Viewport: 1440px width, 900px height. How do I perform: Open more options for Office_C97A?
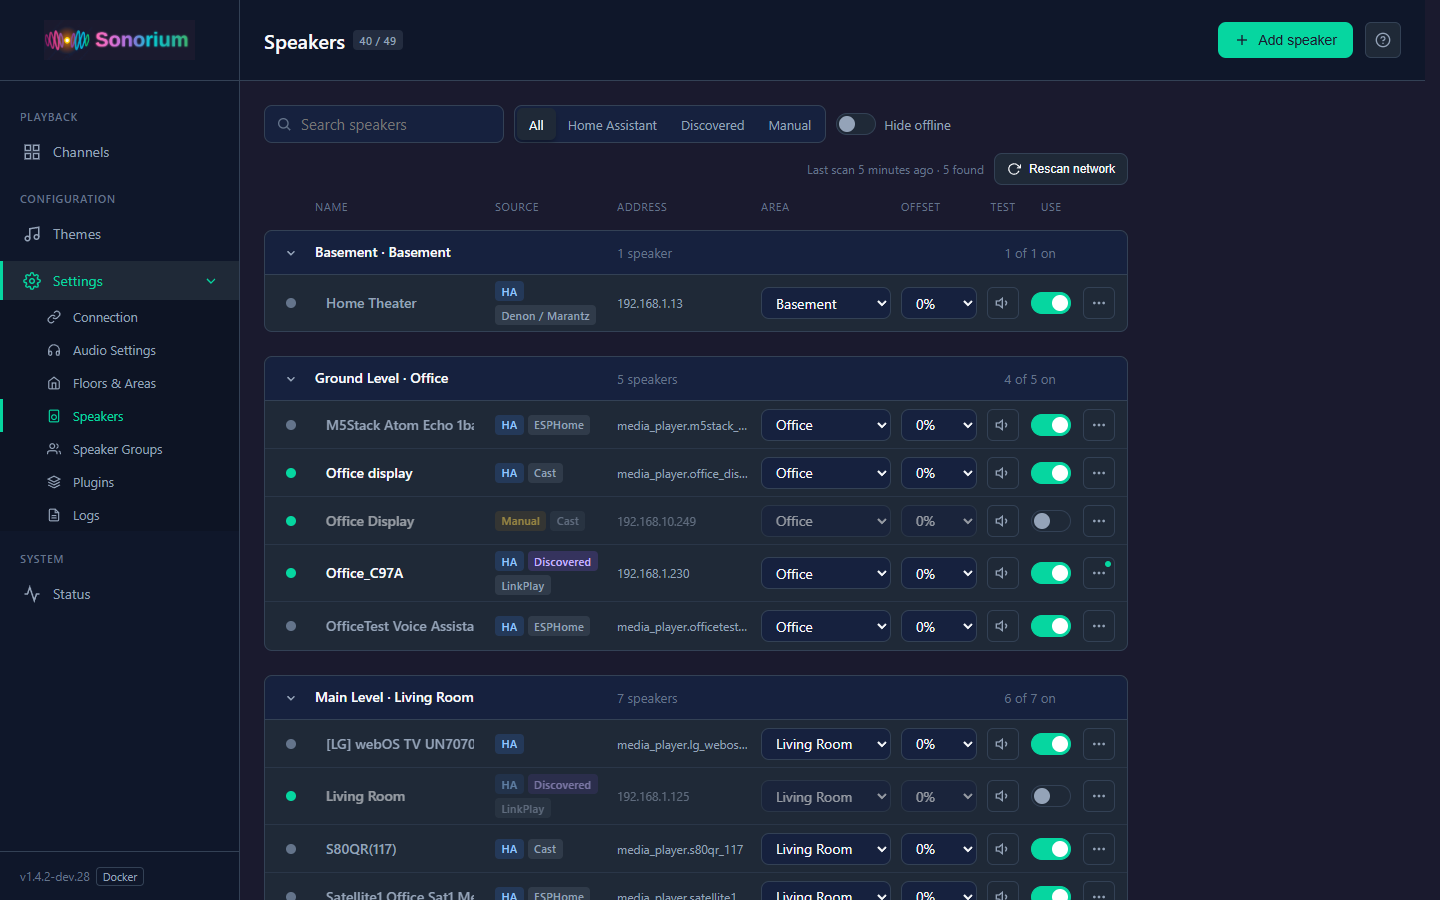(1099, 573)
